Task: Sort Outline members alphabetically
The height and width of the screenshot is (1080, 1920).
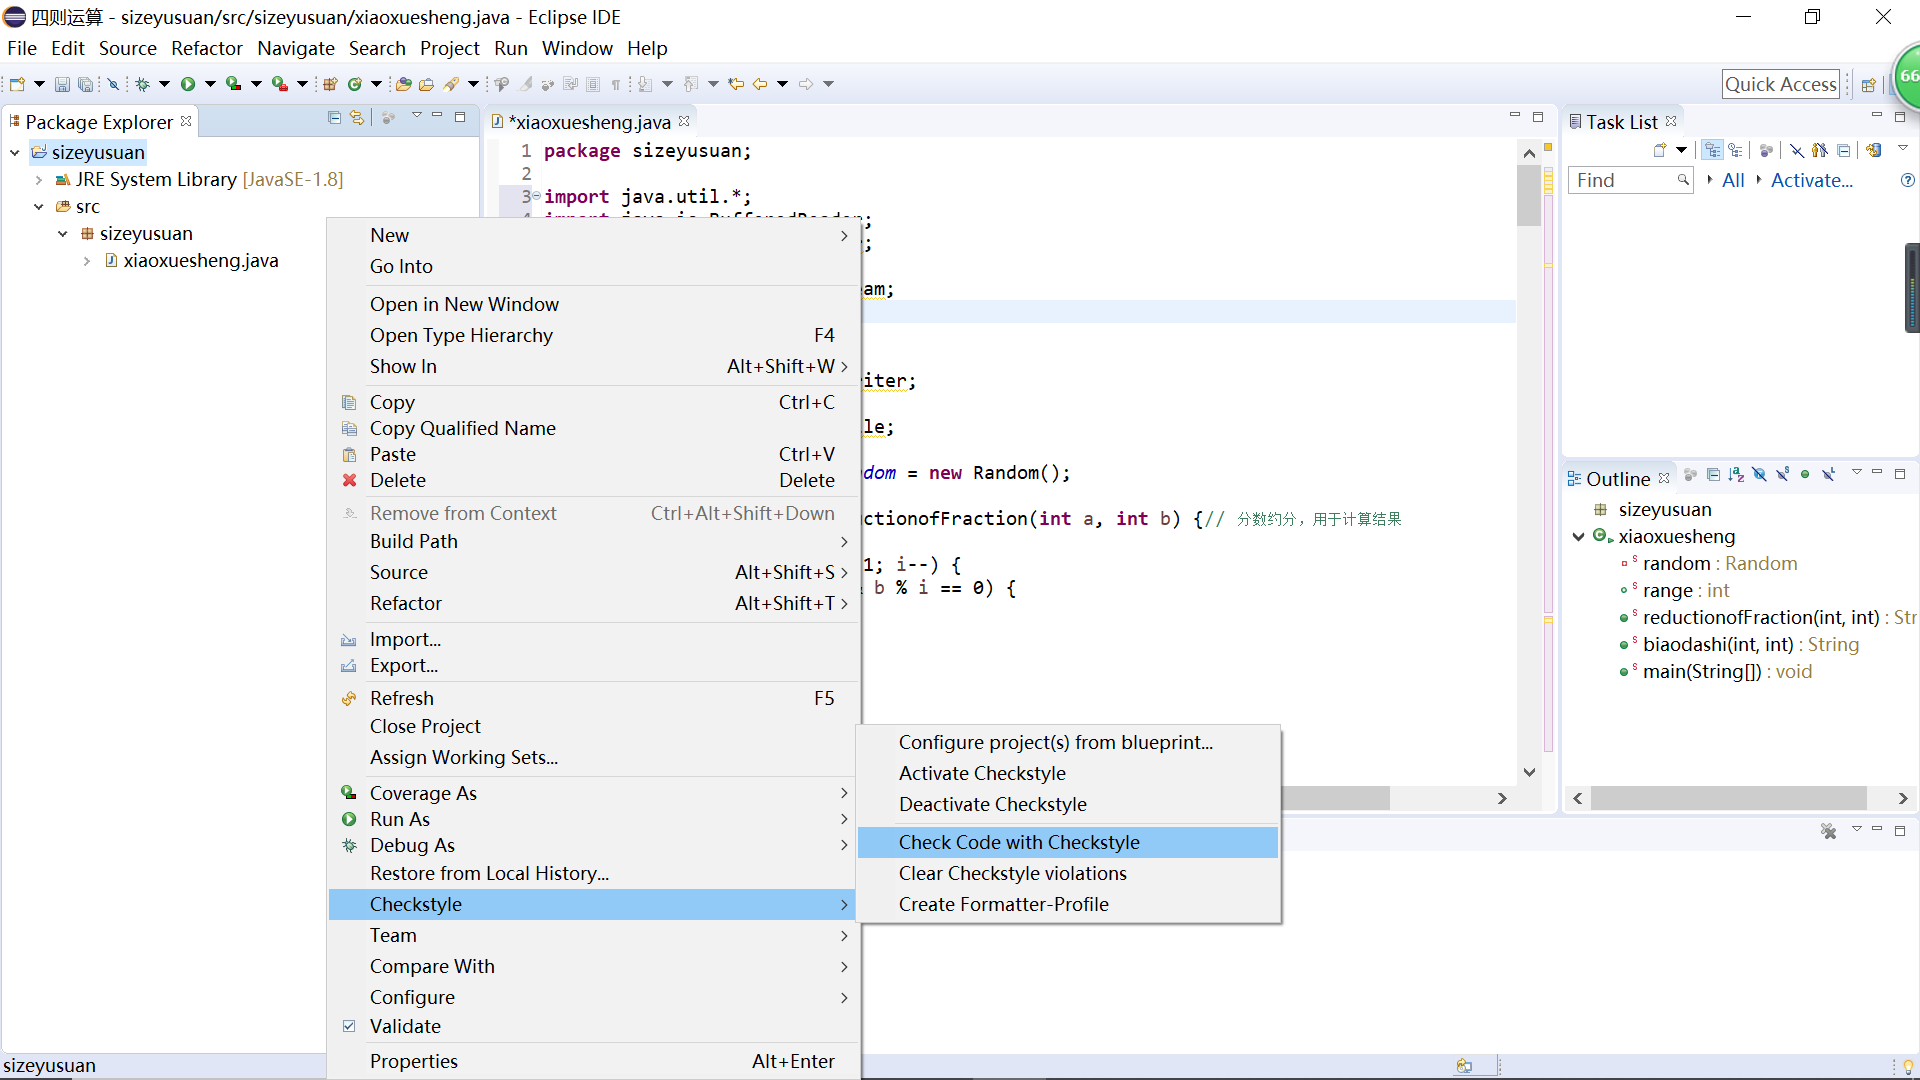Action: pyautogui.click(x=1736, y=474)
